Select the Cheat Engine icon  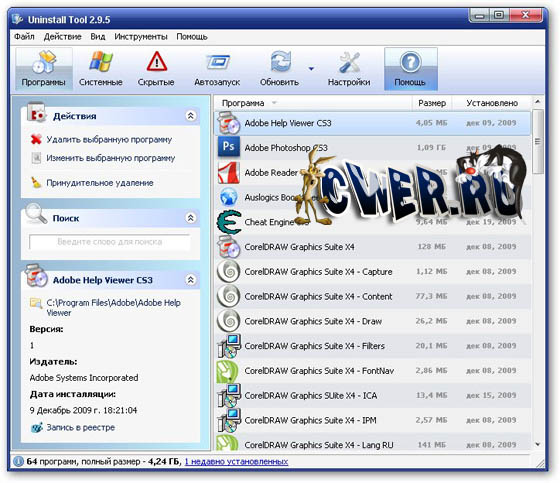(x=229, y=222)
